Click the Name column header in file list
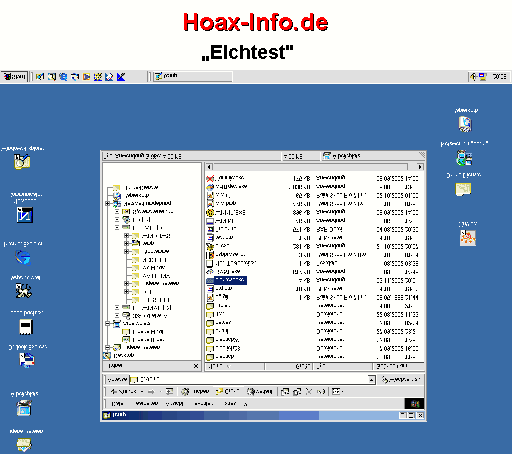The height and width of the screenshot is (454, 512). click(x=235, y=366)
